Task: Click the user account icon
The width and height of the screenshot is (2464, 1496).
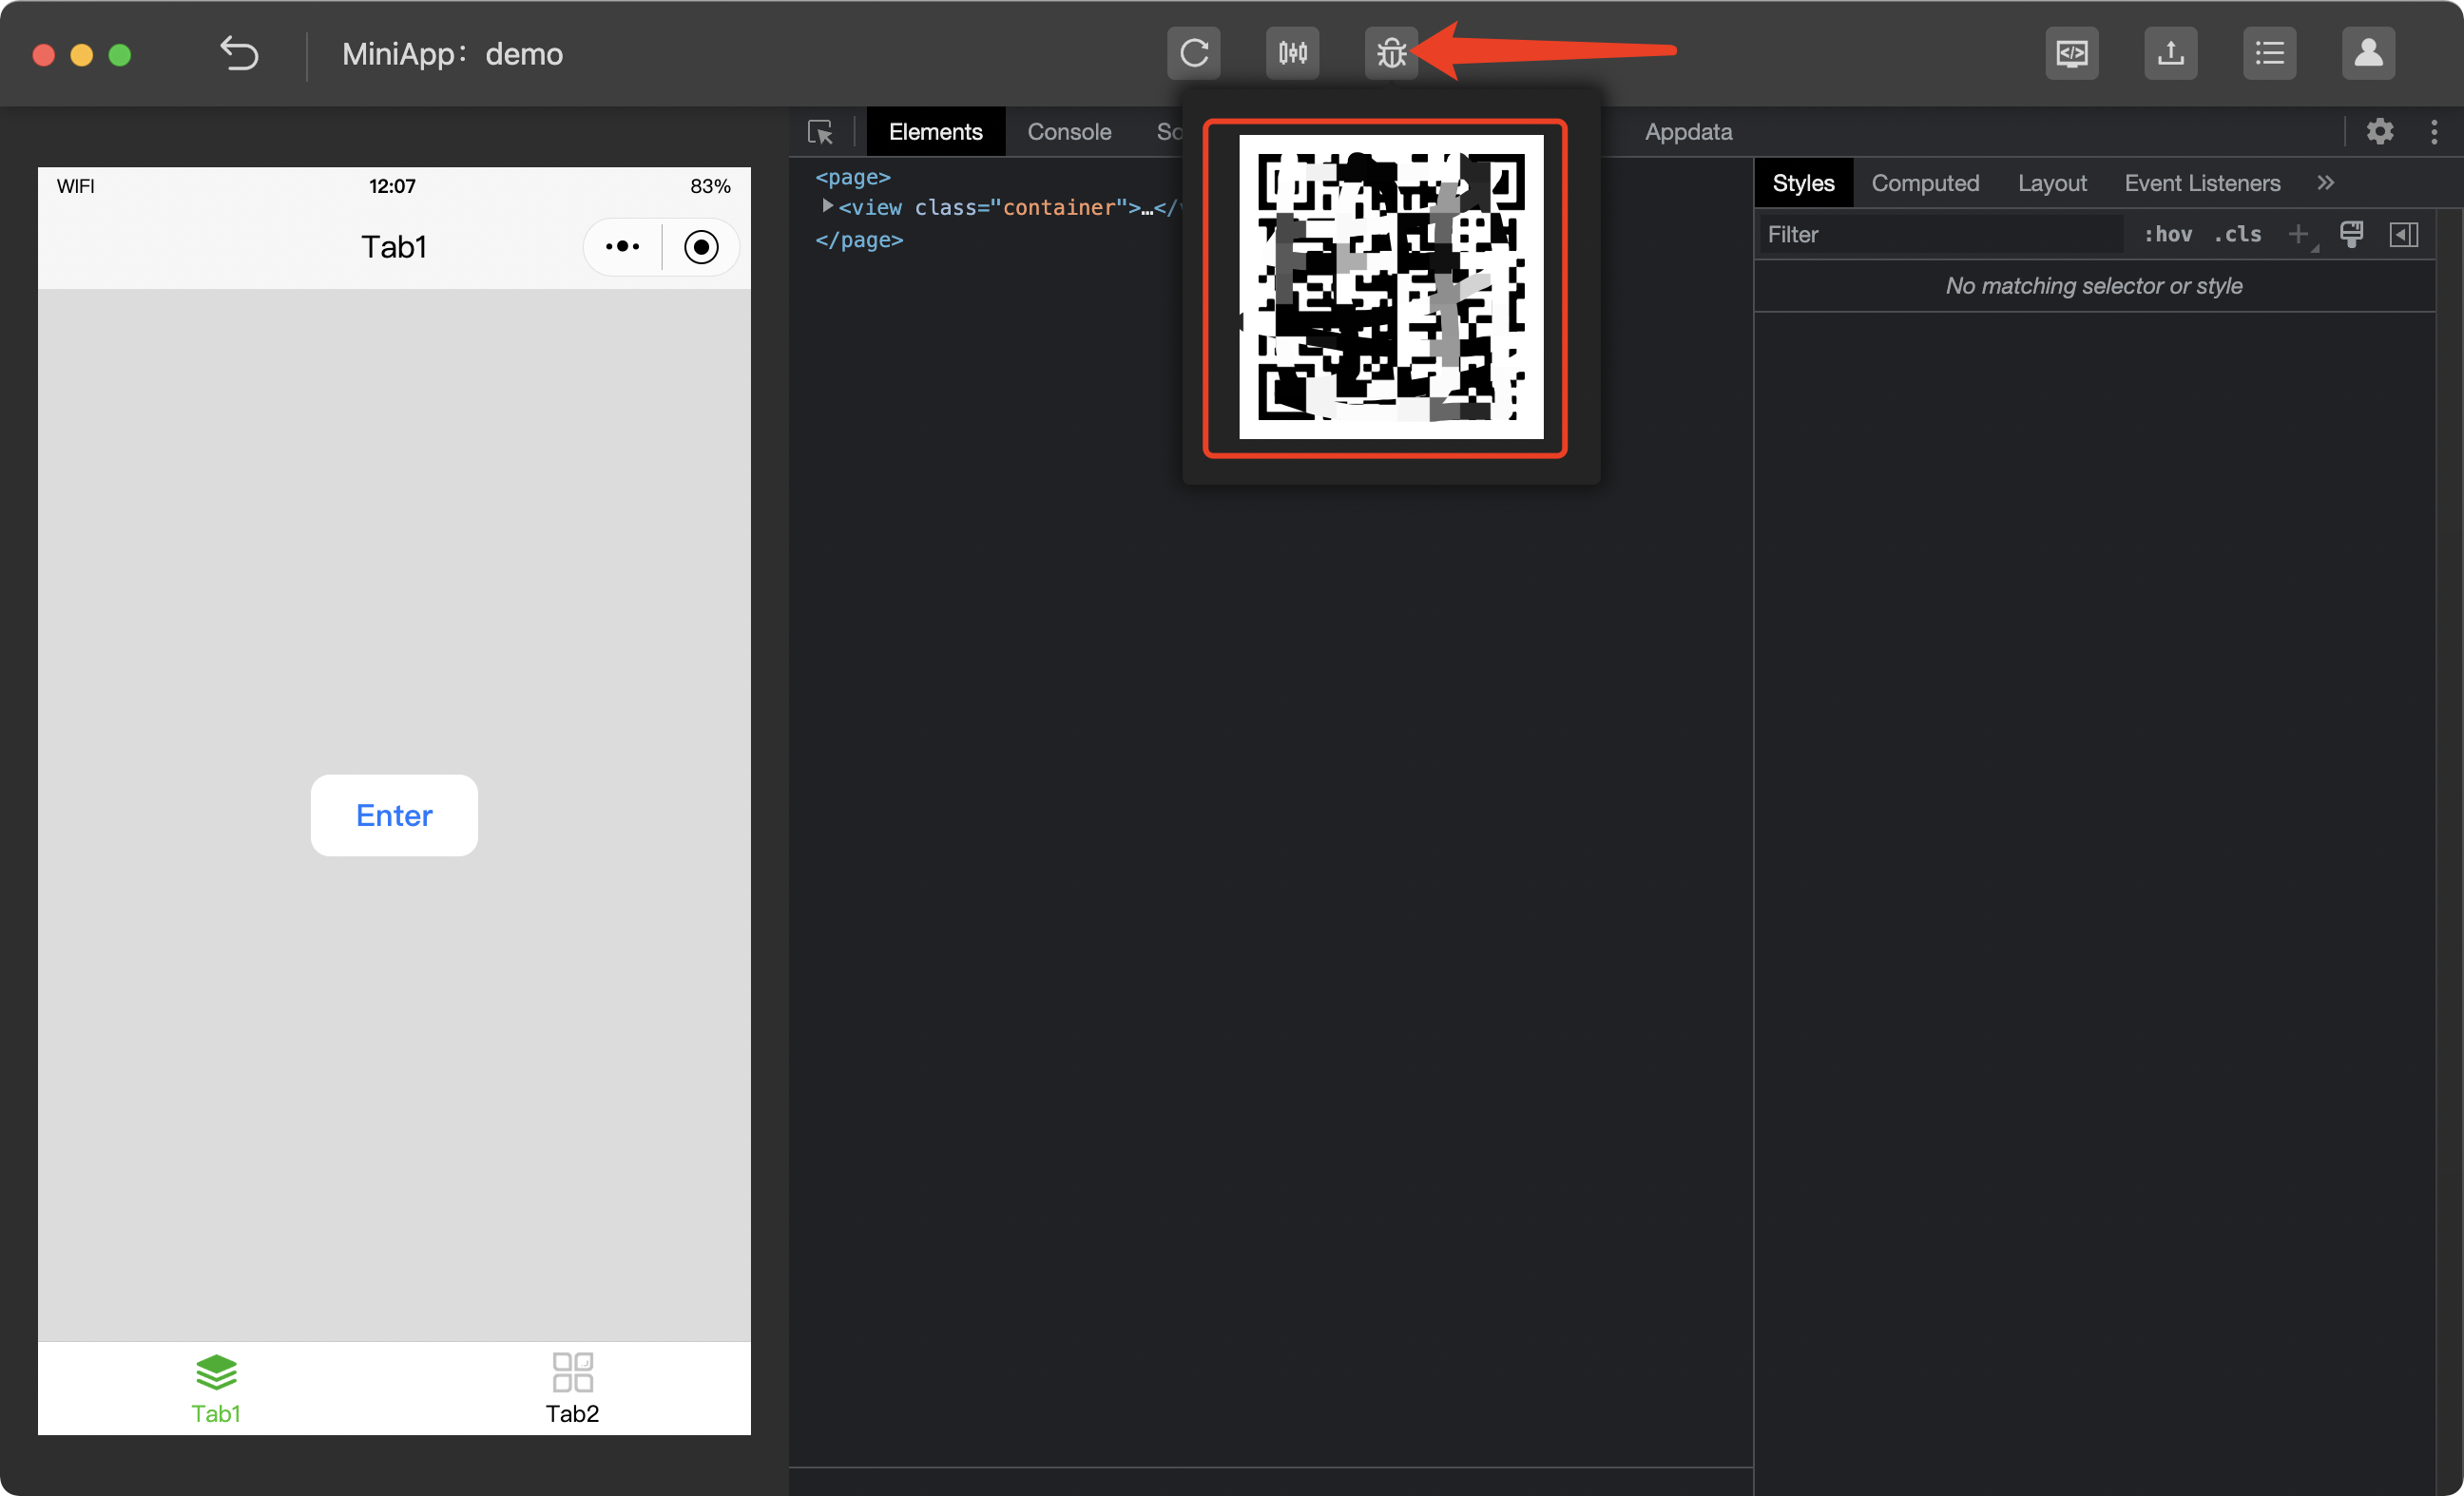Action: [x=2367, y=53]
